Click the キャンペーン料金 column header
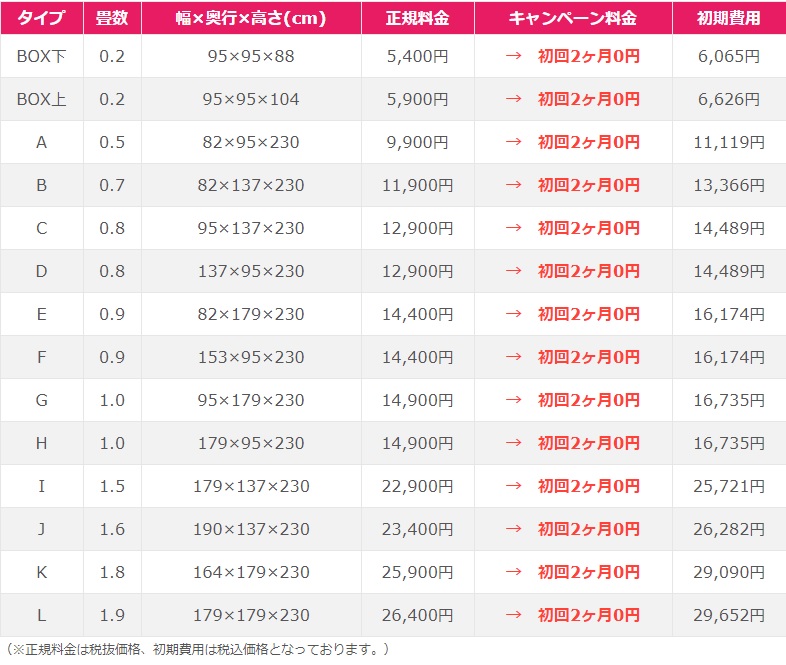The width and height of the screenshot is (786, 665). click(x=573, y=18)
